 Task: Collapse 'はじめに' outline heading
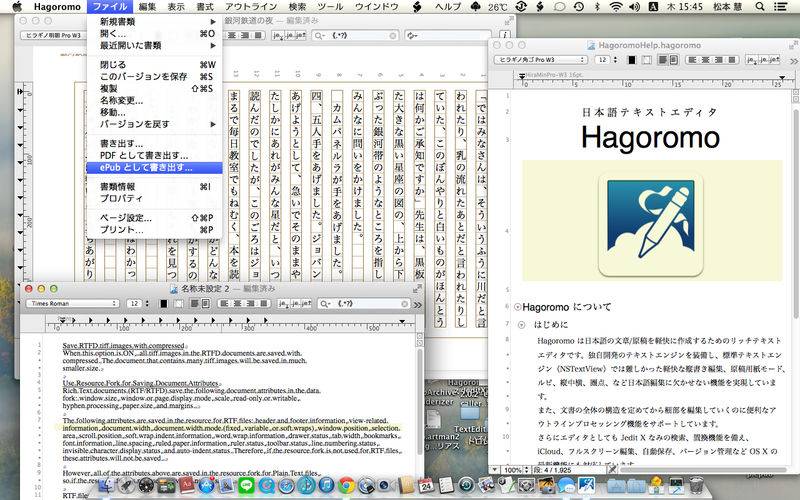pyautogui.click(x=521, y=324)
